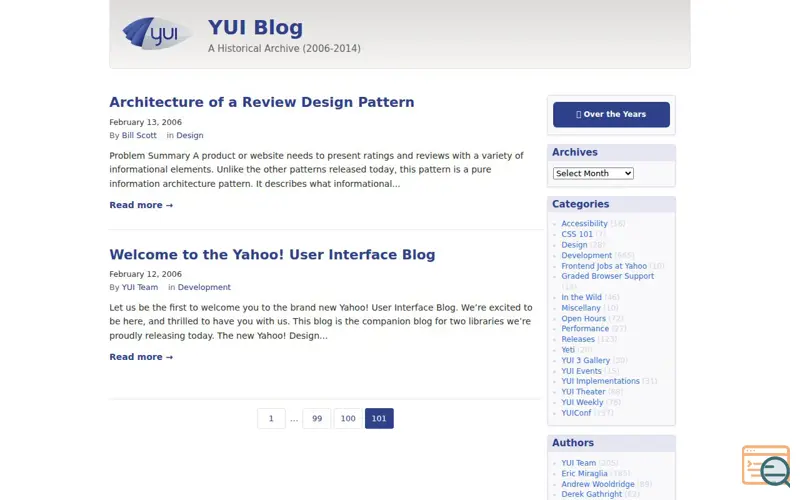Visit author Bill Scott's page
Screen dimensions: 800x500
coord(139,135)
